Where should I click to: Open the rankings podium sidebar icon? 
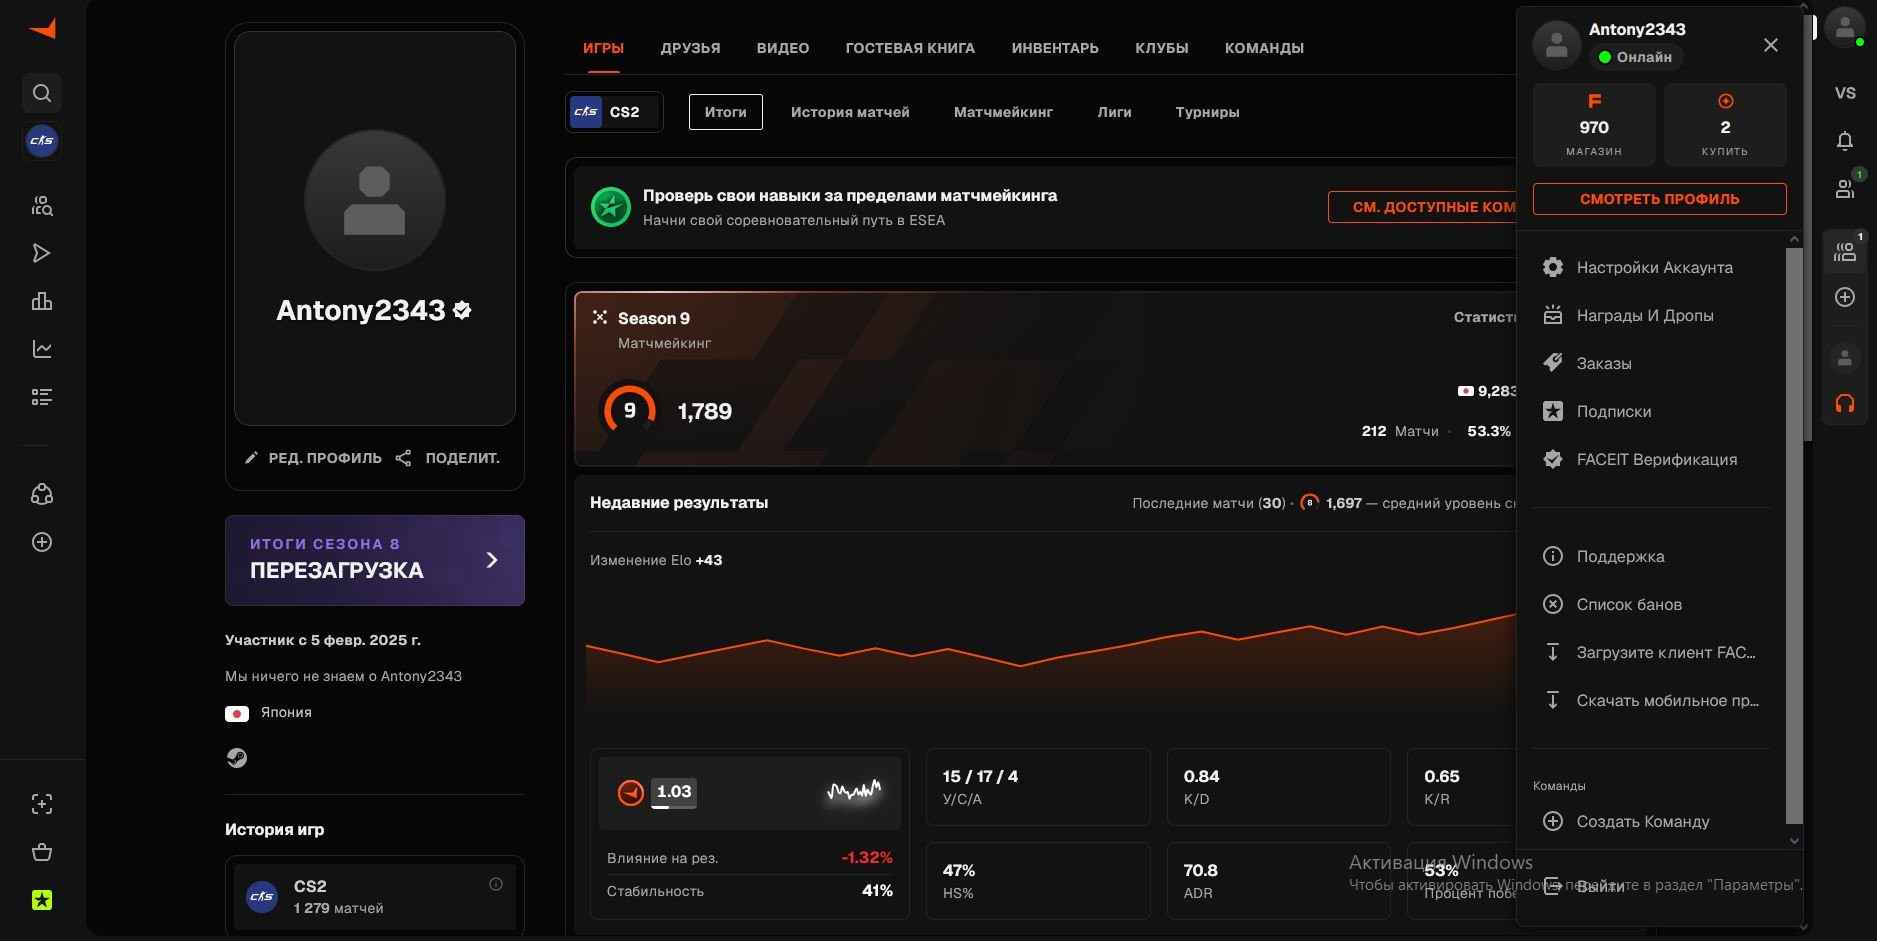pos(42,301)
